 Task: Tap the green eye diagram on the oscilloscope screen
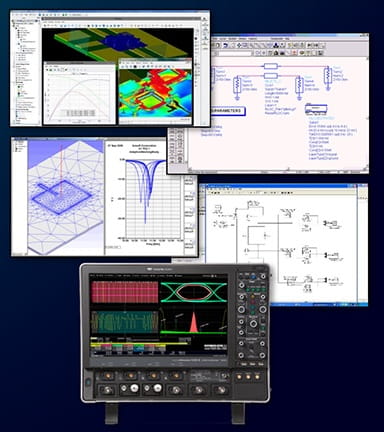pos(193,292)
